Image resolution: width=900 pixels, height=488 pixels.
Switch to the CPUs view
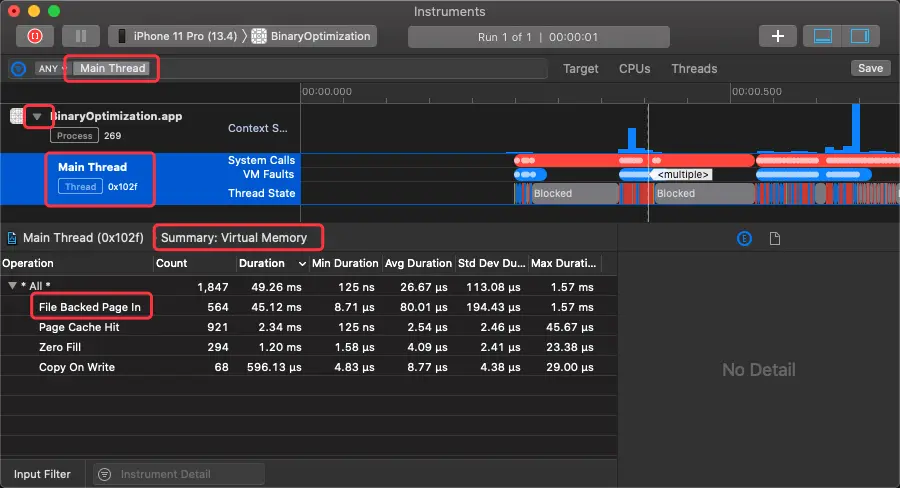tap(634, 69)
